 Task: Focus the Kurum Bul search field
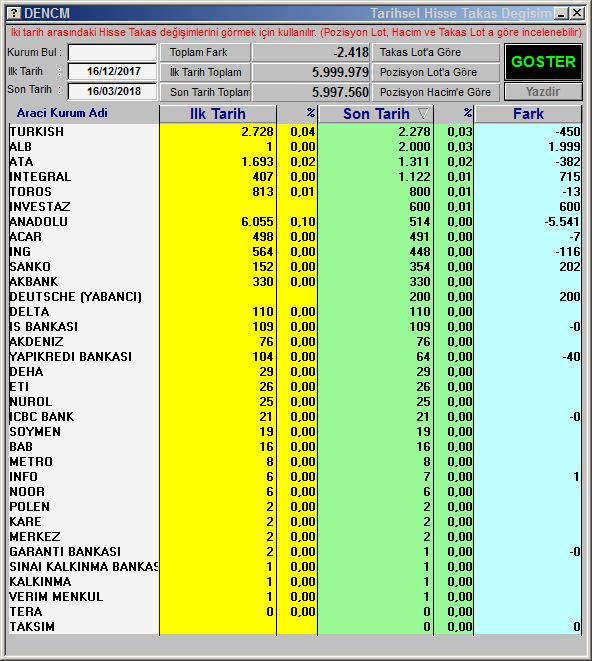click(112, 53)
